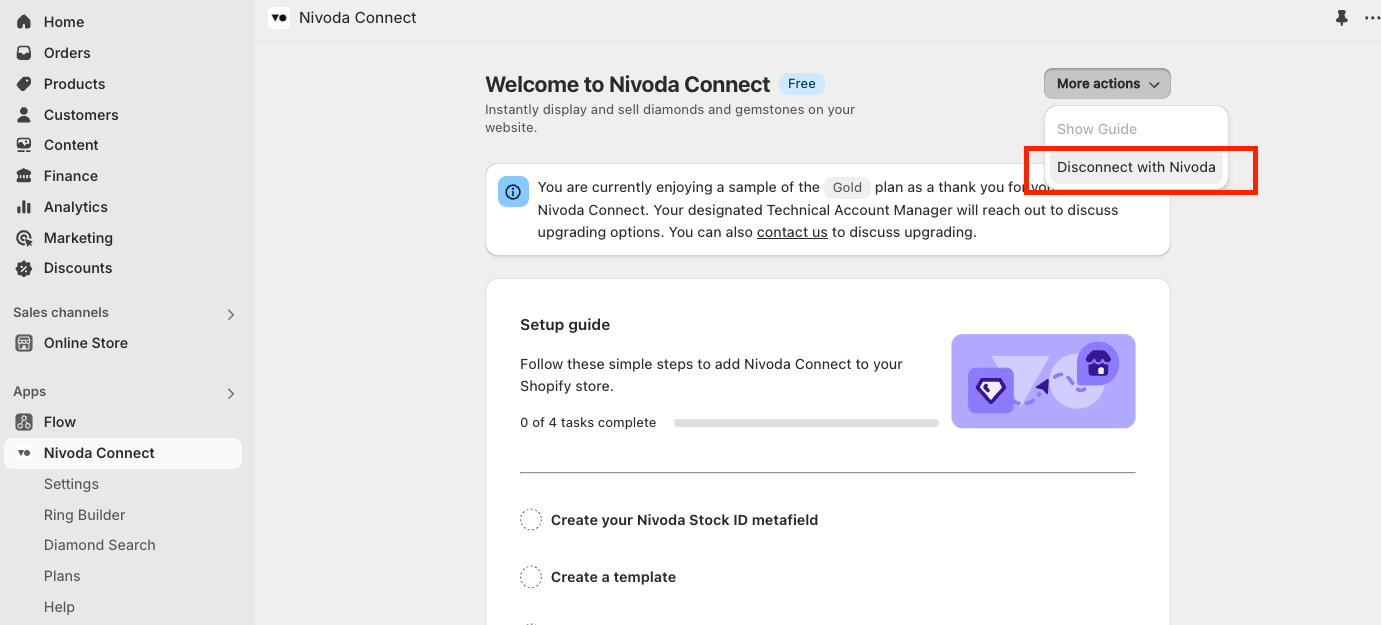This screenshot has height=625, width=1381.
Task: Click the Discounts badge icon
Action: click(24, 268)
